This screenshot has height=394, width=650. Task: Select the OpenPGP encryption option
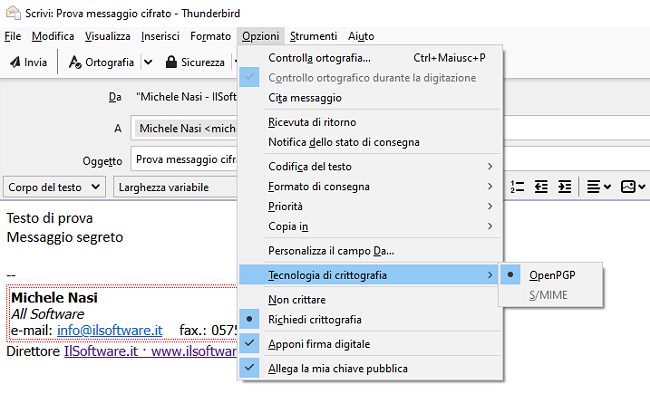(x=551, y=275)
